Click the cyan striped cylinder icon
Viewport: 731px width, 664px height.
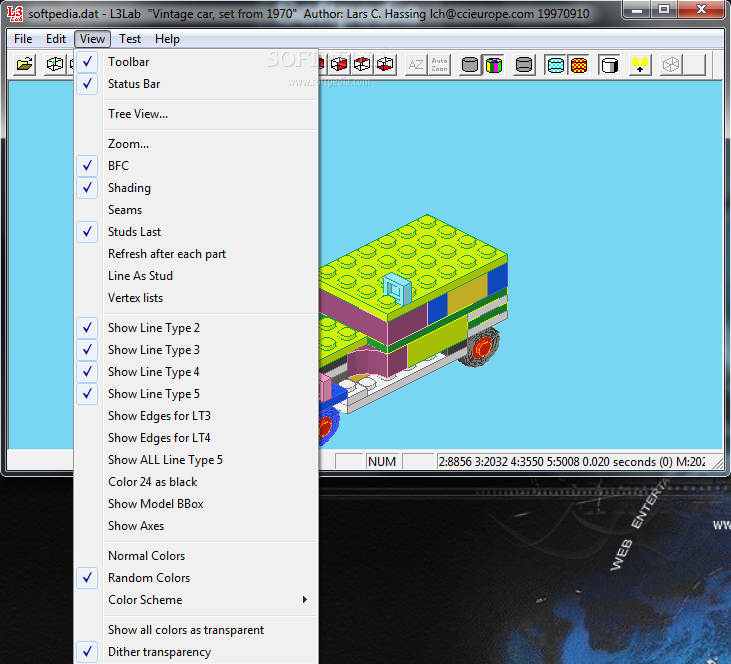[555, 65]
